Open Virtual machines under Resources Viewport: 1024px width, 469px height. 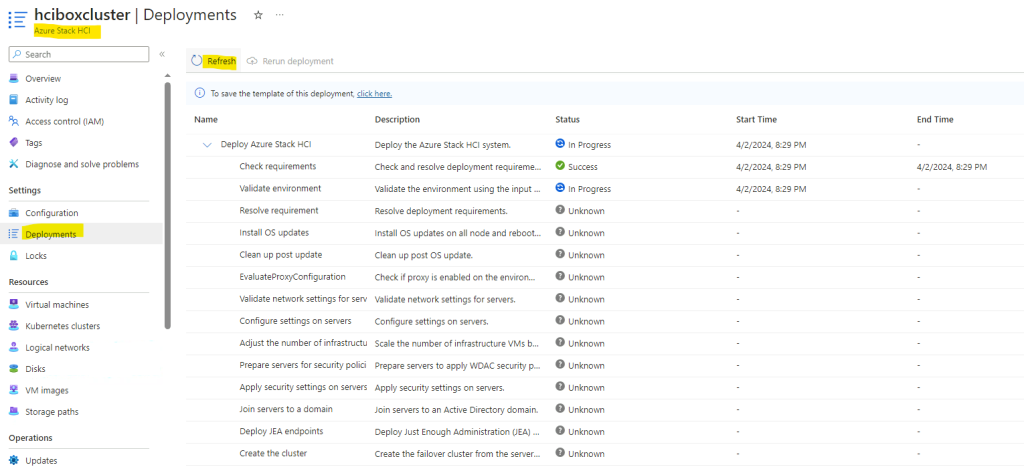click(57, 304)
